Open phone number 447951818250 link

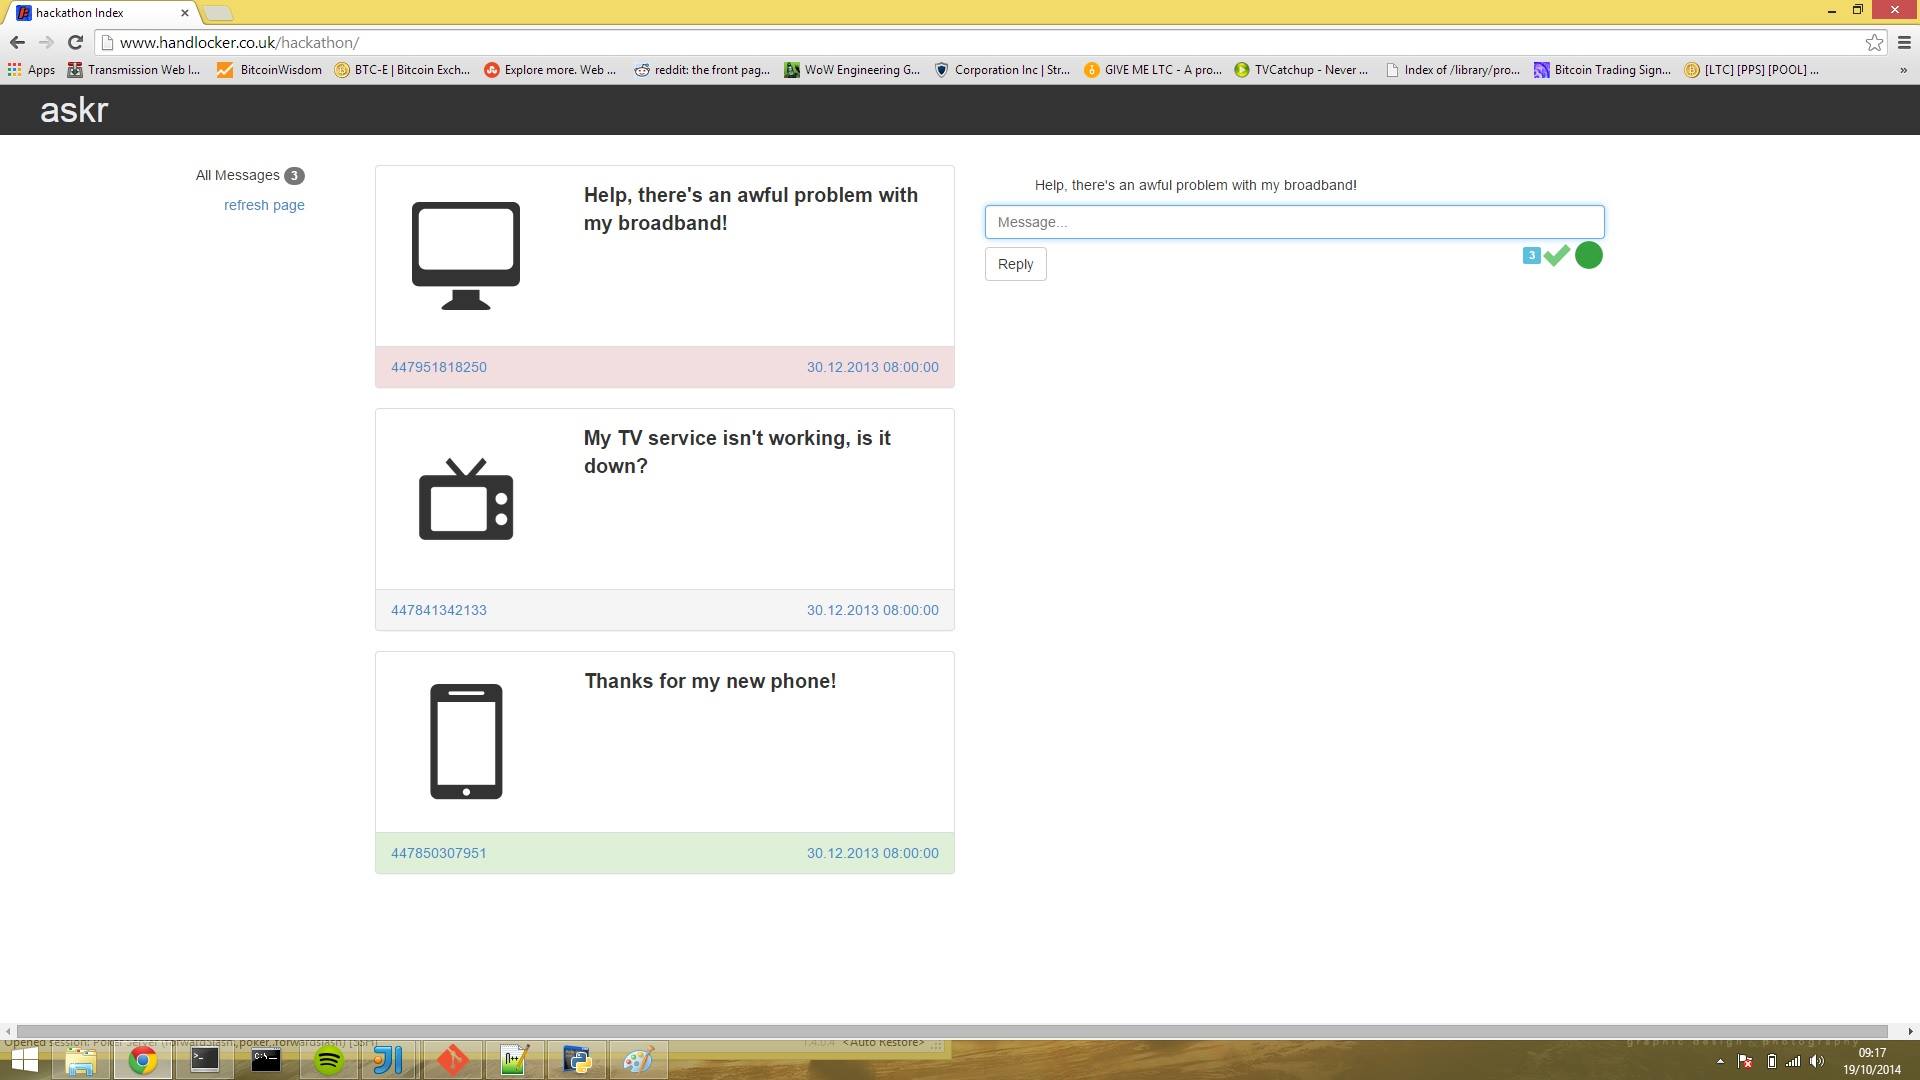point(438,367)
